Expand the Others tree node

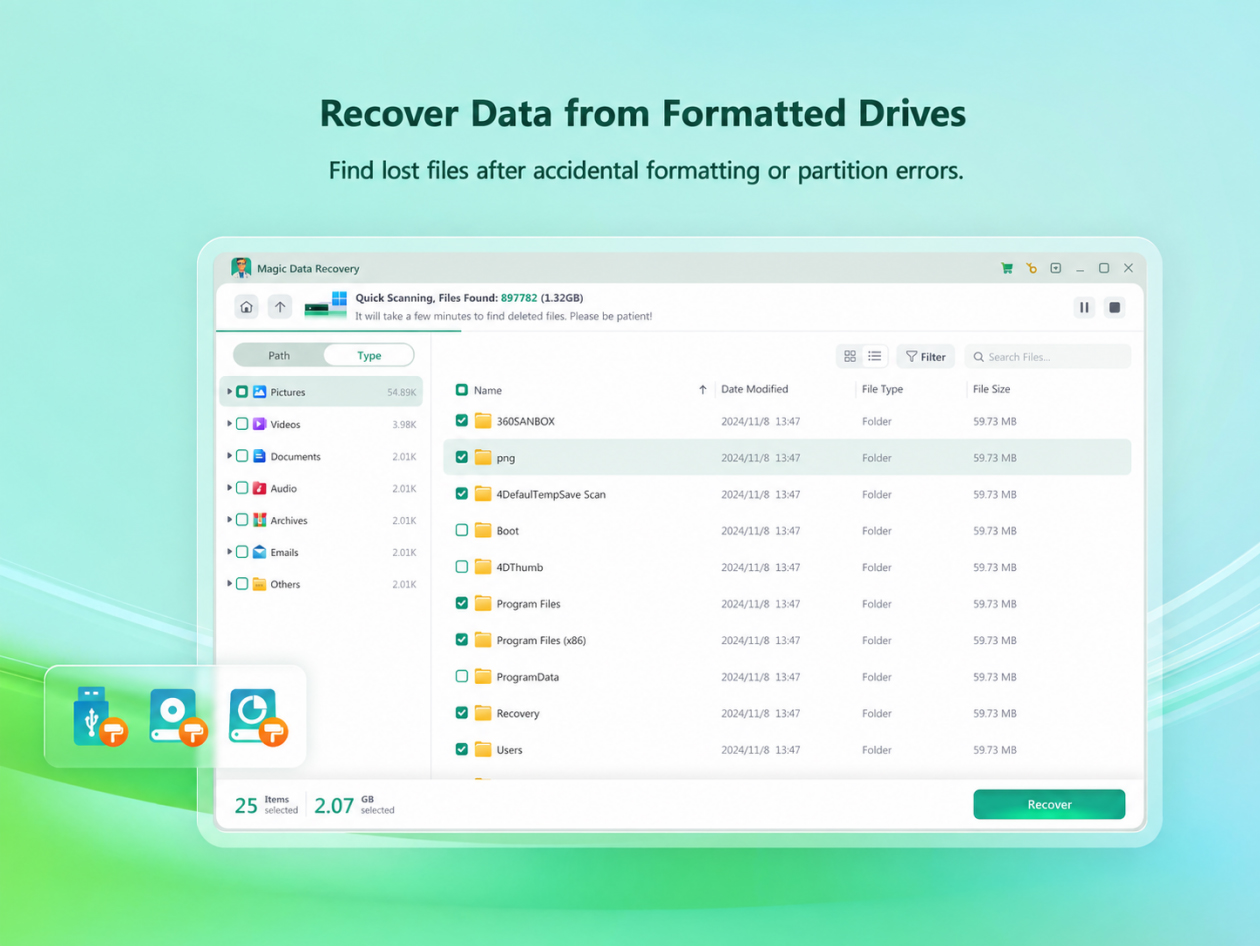(x=229, y=584)
